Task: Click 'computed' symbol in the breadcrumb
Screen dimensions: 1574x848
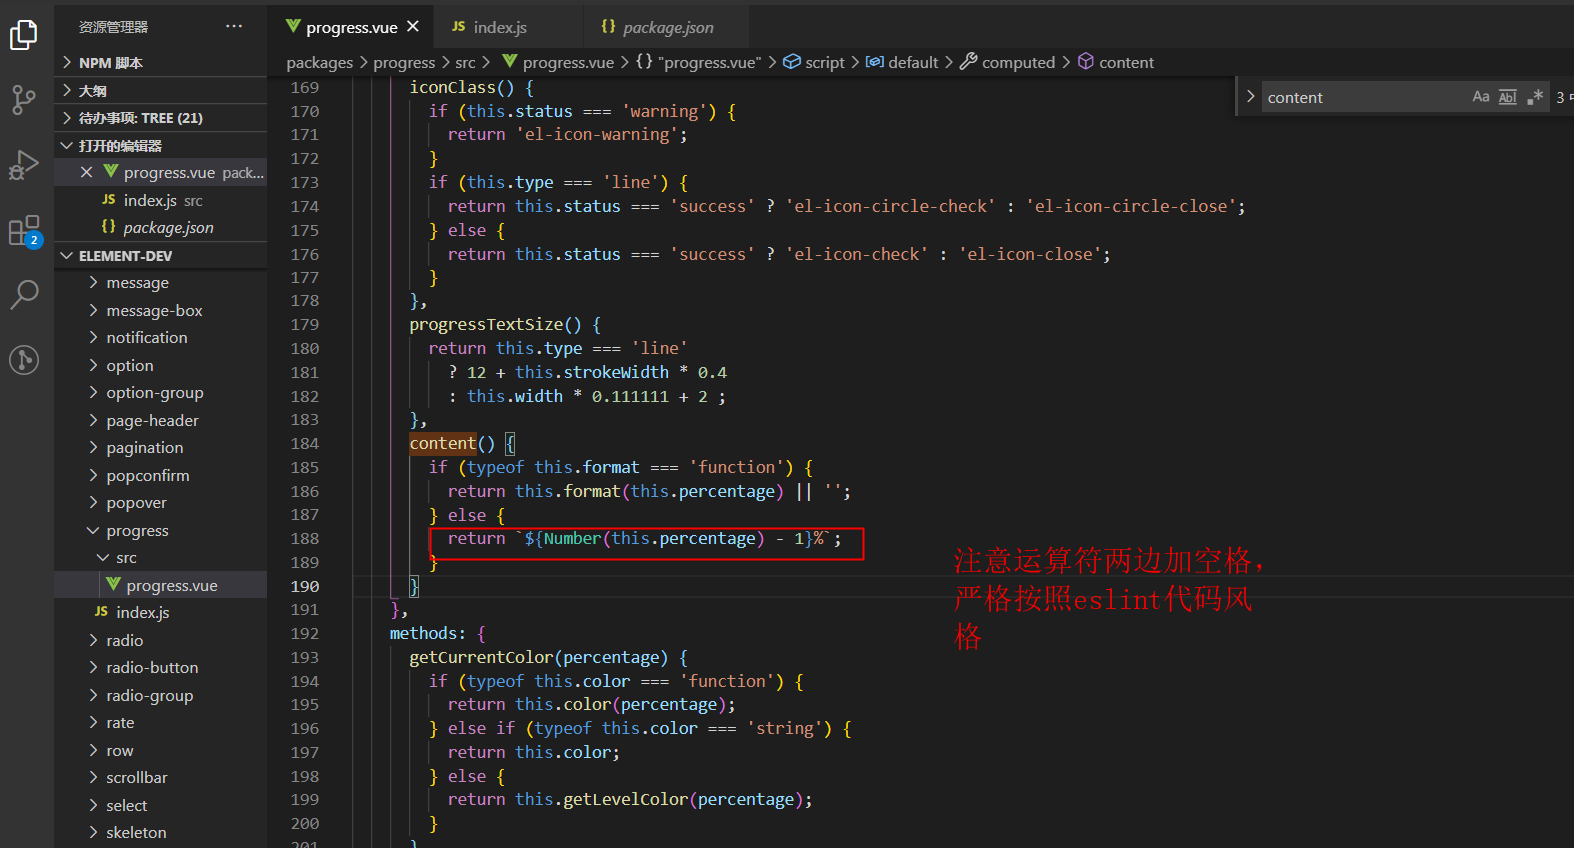Action: 1008,62
